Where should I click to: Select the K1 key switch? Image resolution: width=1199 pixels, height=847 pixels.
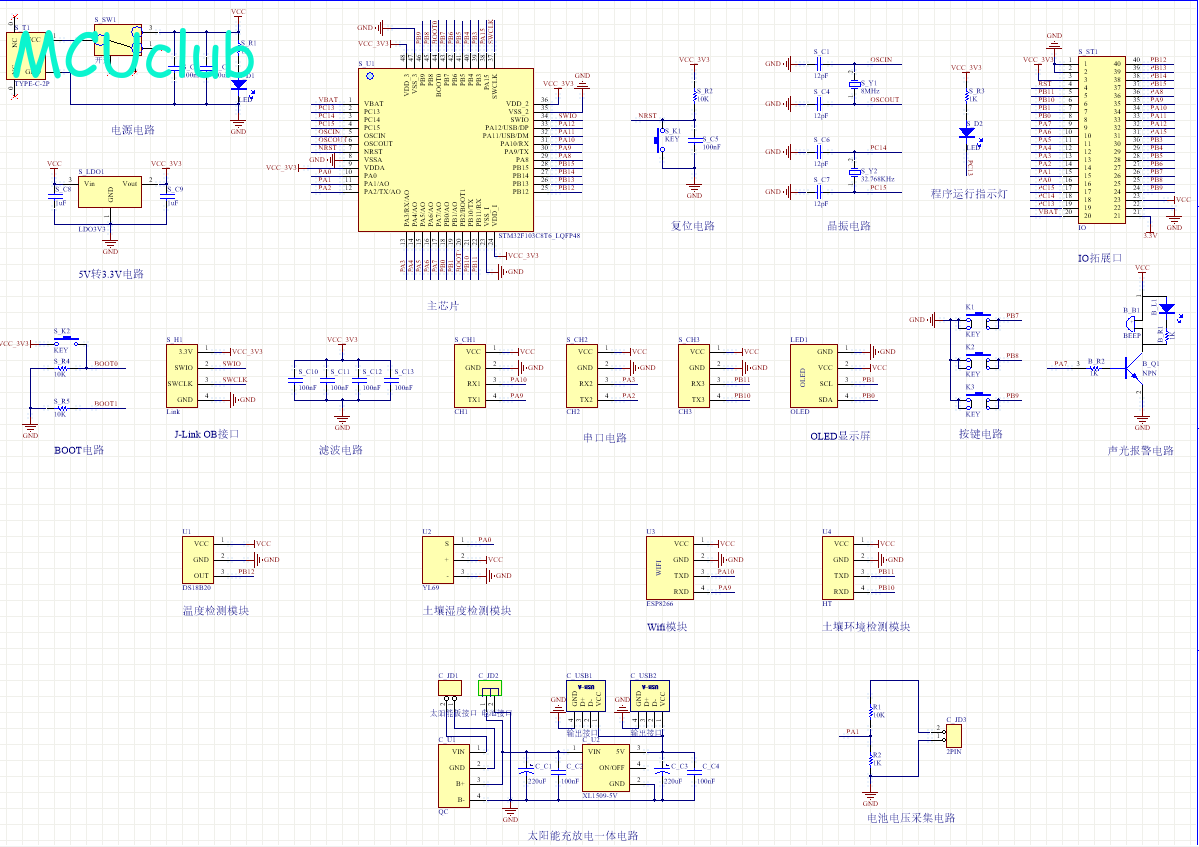(x=977, y=321)
